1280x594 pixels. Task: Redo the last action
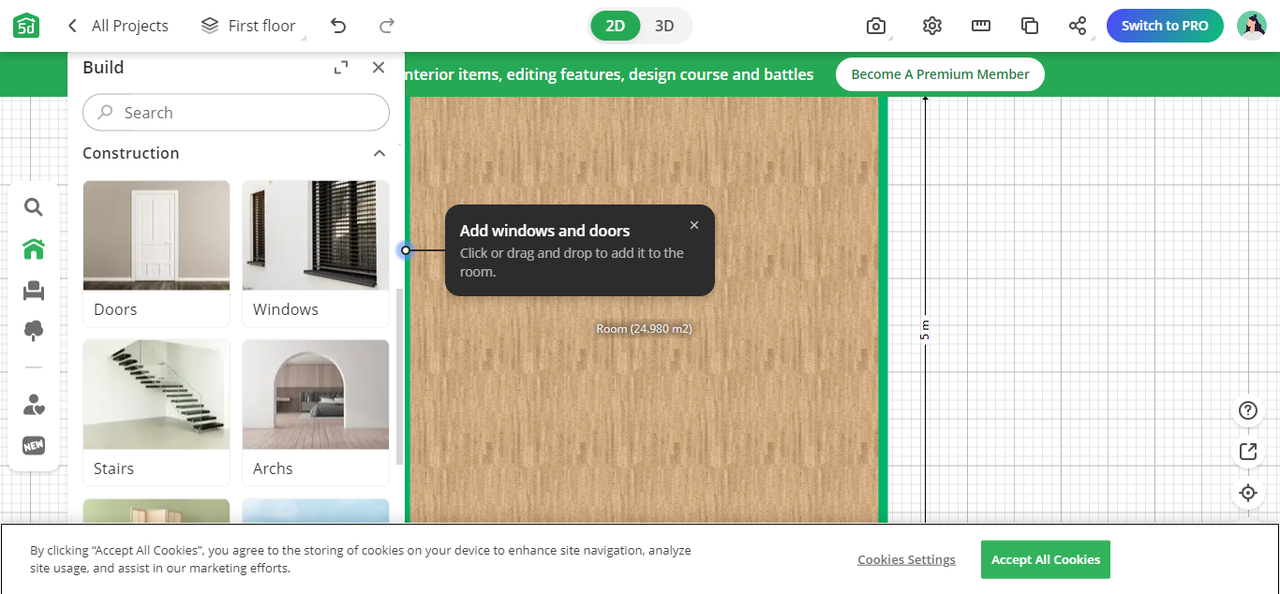[387, 26]
